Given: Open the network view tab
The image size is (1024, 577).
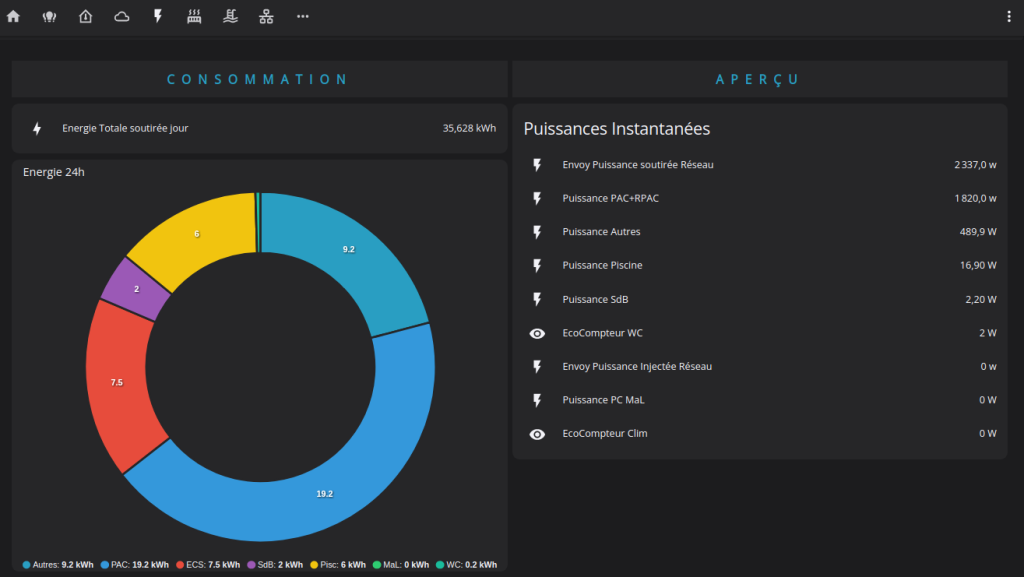Looking at the screenshot, I should pyautogui.click(x=266, y=16).
